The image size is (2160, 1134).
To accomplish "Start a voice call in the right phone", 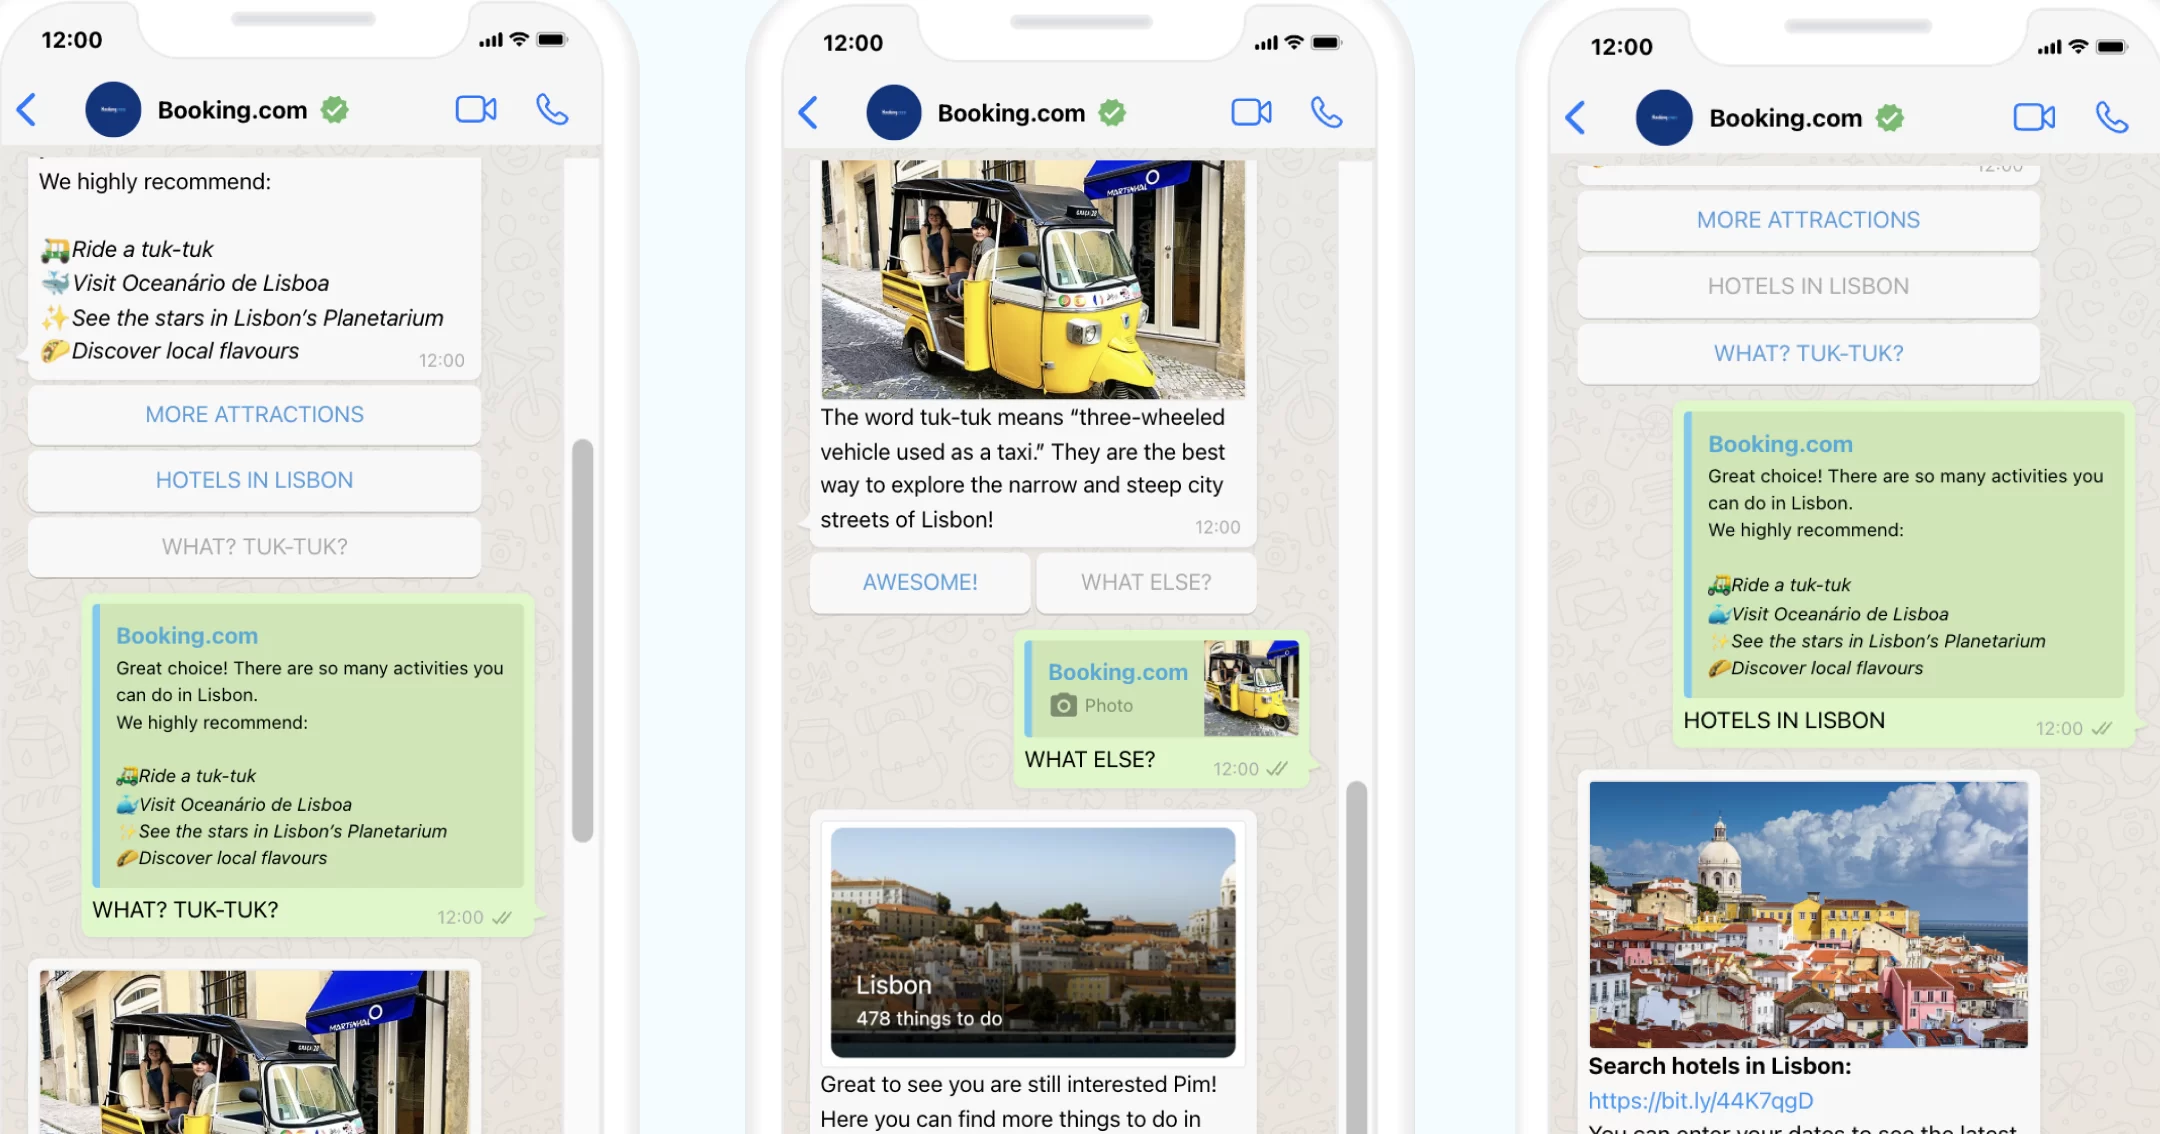I will click(2112, 117).
